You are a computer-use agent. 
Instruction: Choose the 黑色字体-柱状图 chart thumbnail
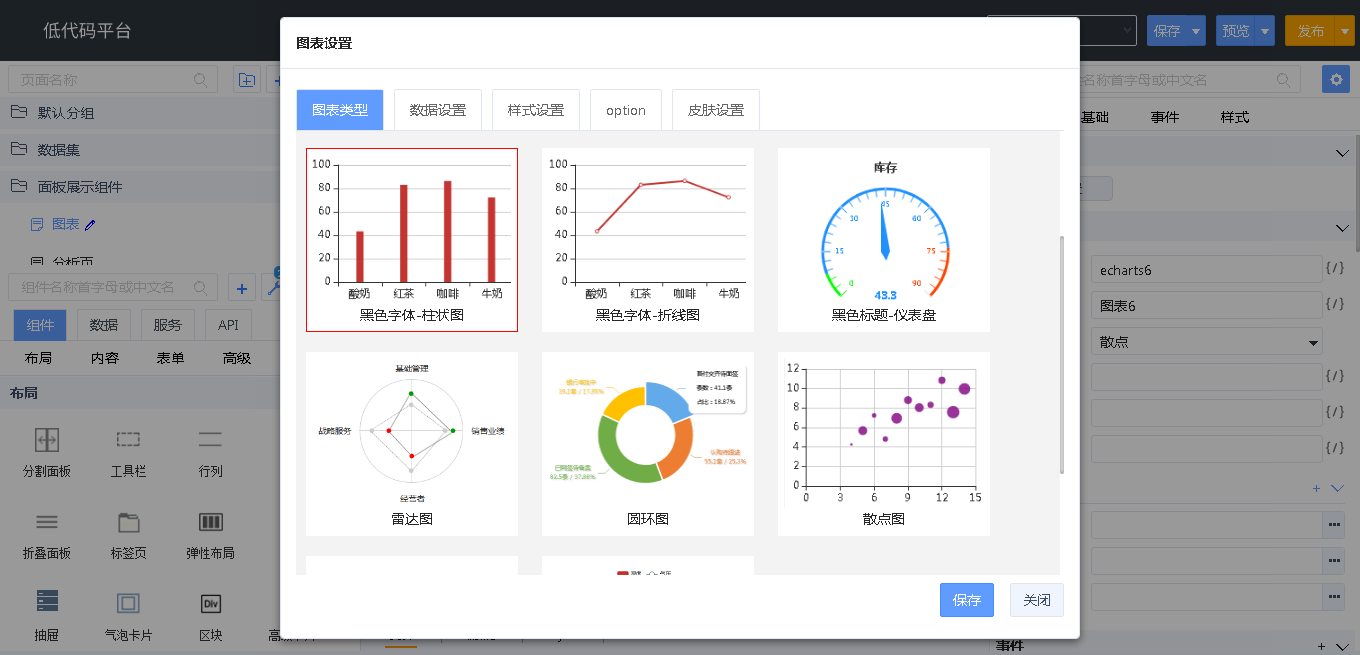pyautogui.click(x=412, y=240)
